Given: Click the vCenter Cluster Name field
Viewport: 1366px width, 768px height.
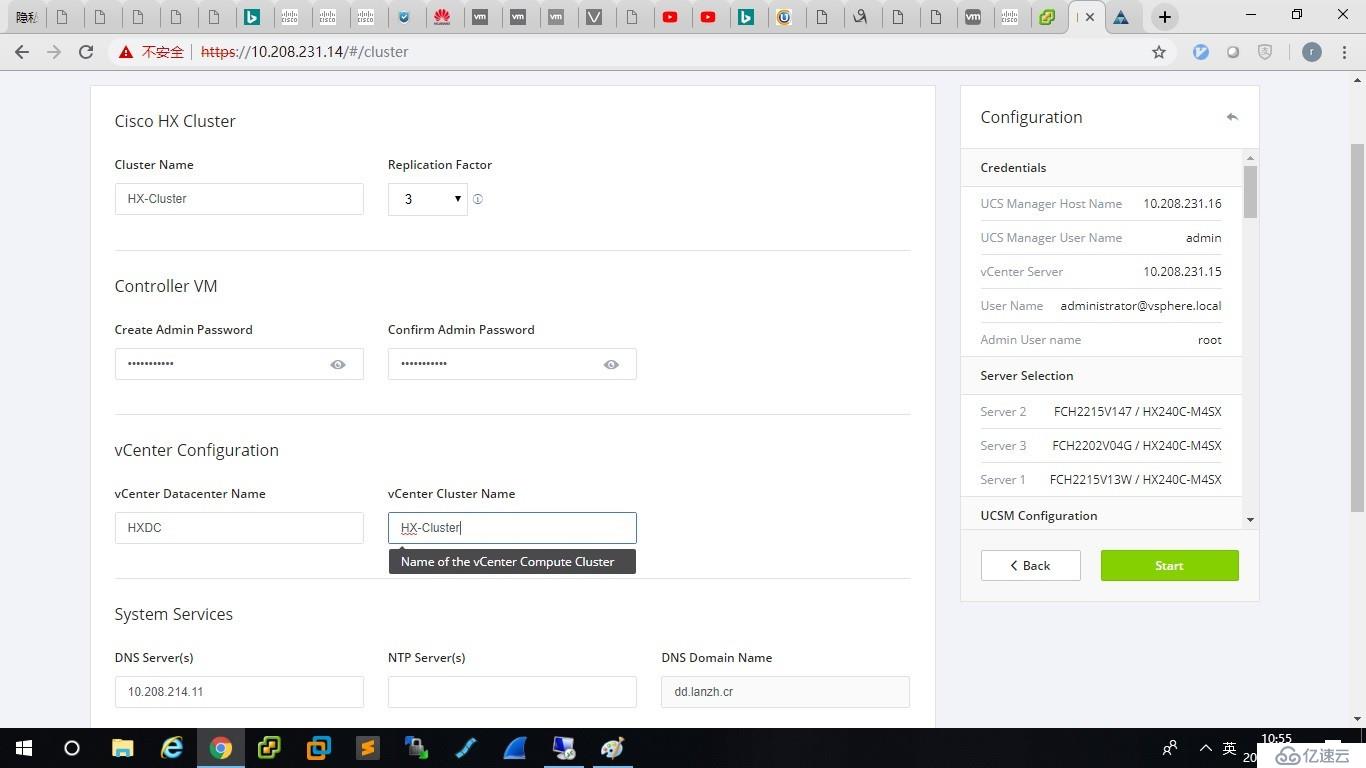Looking at the screenshot, I should (x=512, y=528).
